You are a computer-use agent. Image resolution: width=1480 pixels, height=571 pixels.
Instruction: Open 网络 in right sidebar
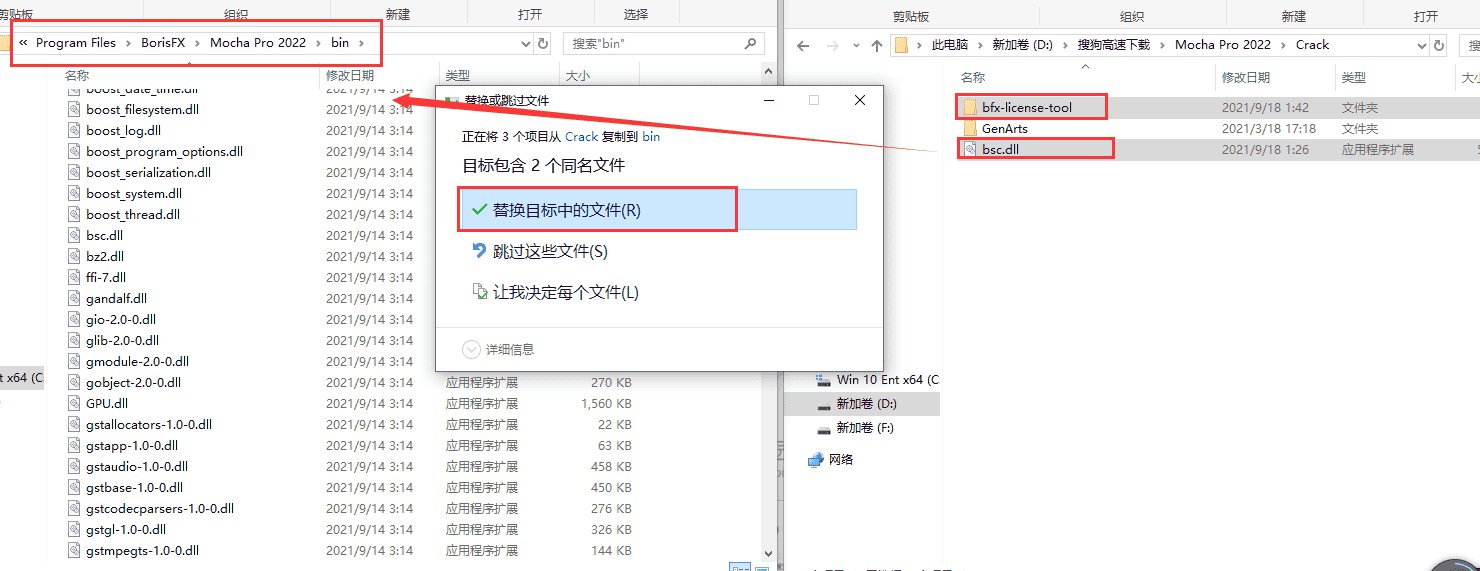[x=830, y=460]
